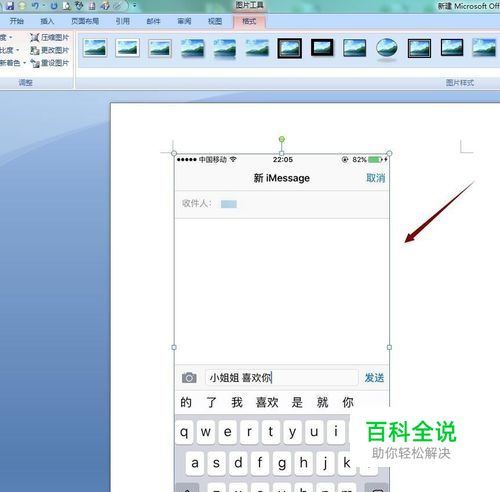Apply the compound frame black picture style
This screenshot has width=500, height=492.
[419, 48]
